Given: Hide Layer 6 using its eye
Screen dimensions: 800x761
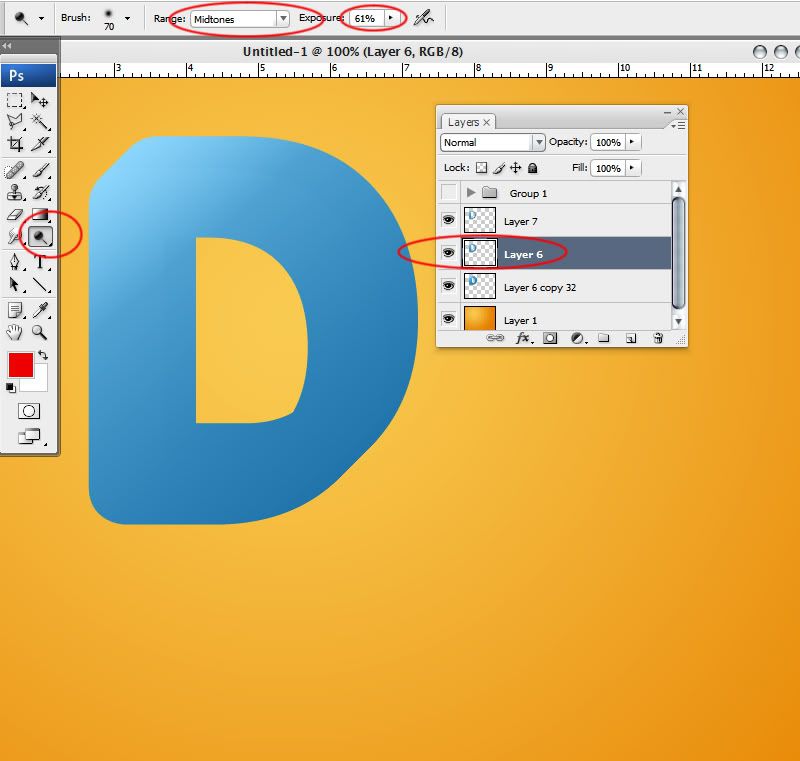Looking at the screenshot, I should 448,252.
